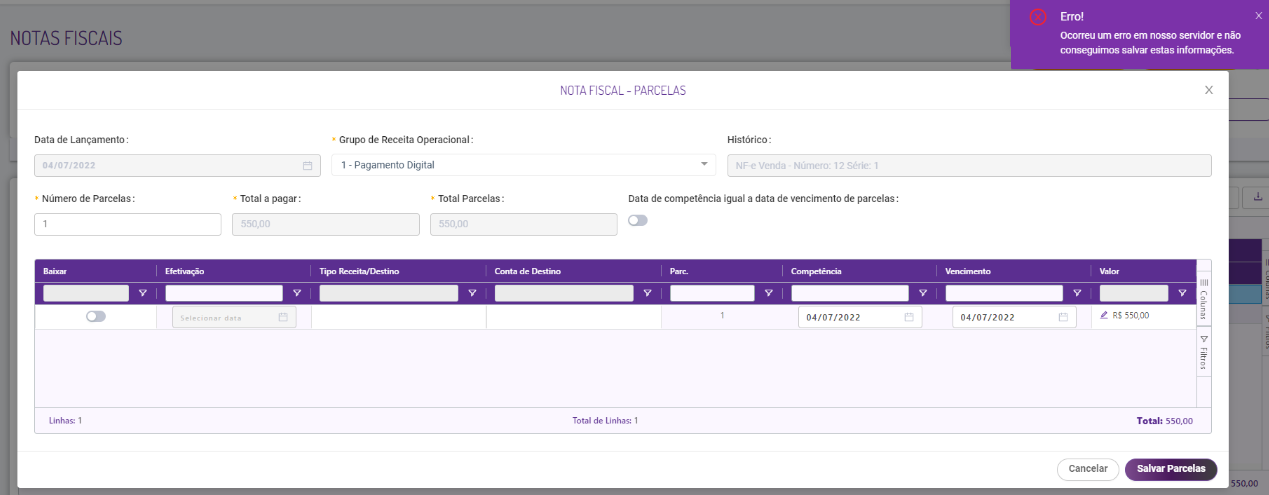
Task: Click Total Parcelas field
Action: 523,224
